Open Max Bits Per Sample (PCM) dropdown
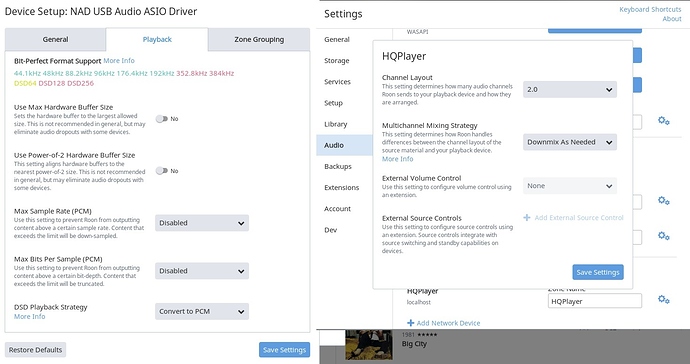Screen dimensions: 690x364 [202, 271]
